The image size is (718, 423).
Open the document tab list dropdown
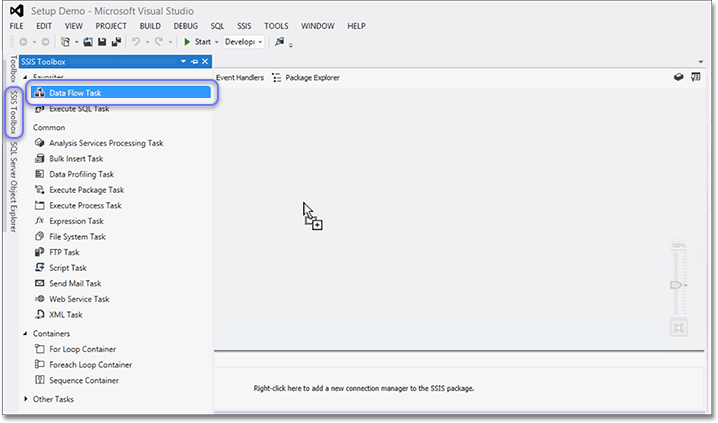[x=701, y=61]
